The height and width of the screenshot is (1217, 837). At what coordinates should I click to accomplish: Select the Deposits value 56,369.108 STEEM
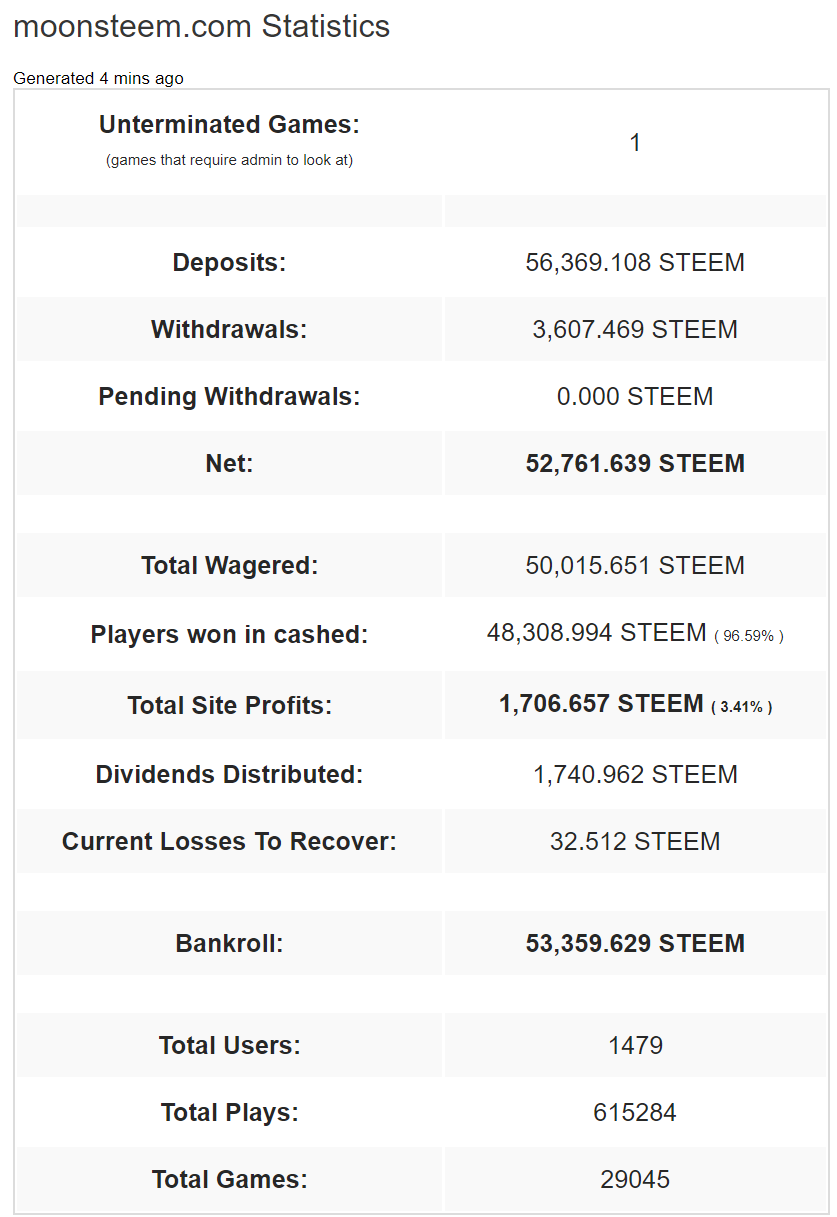(x=635, y=263)
